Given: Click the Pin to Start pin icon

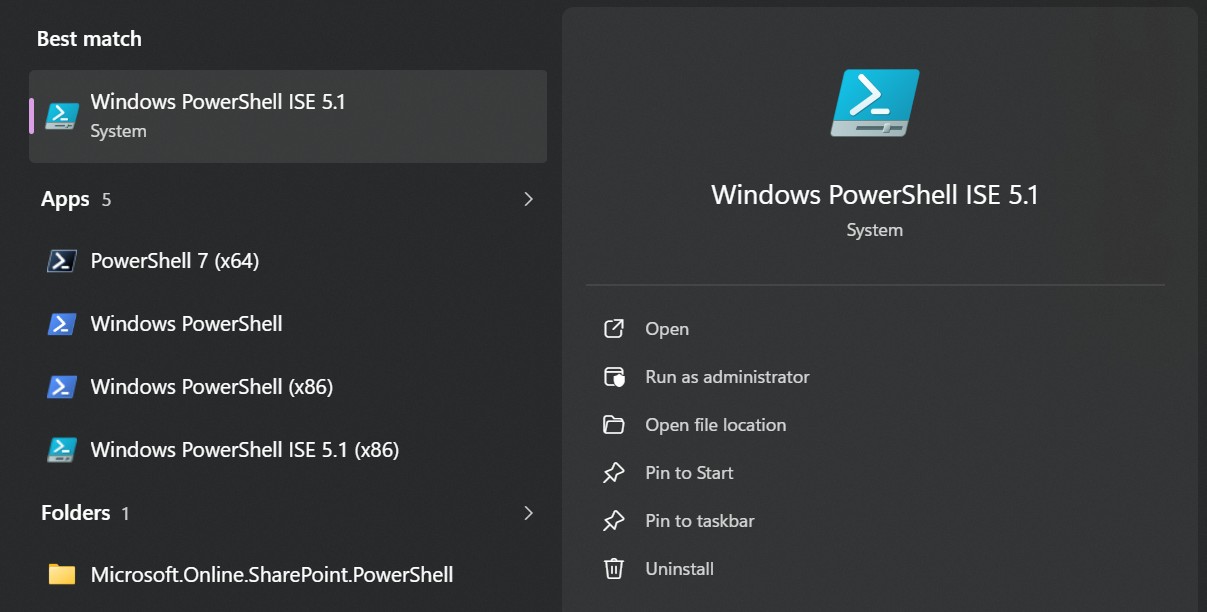Looking at the screenshot, I should [614, 473].
